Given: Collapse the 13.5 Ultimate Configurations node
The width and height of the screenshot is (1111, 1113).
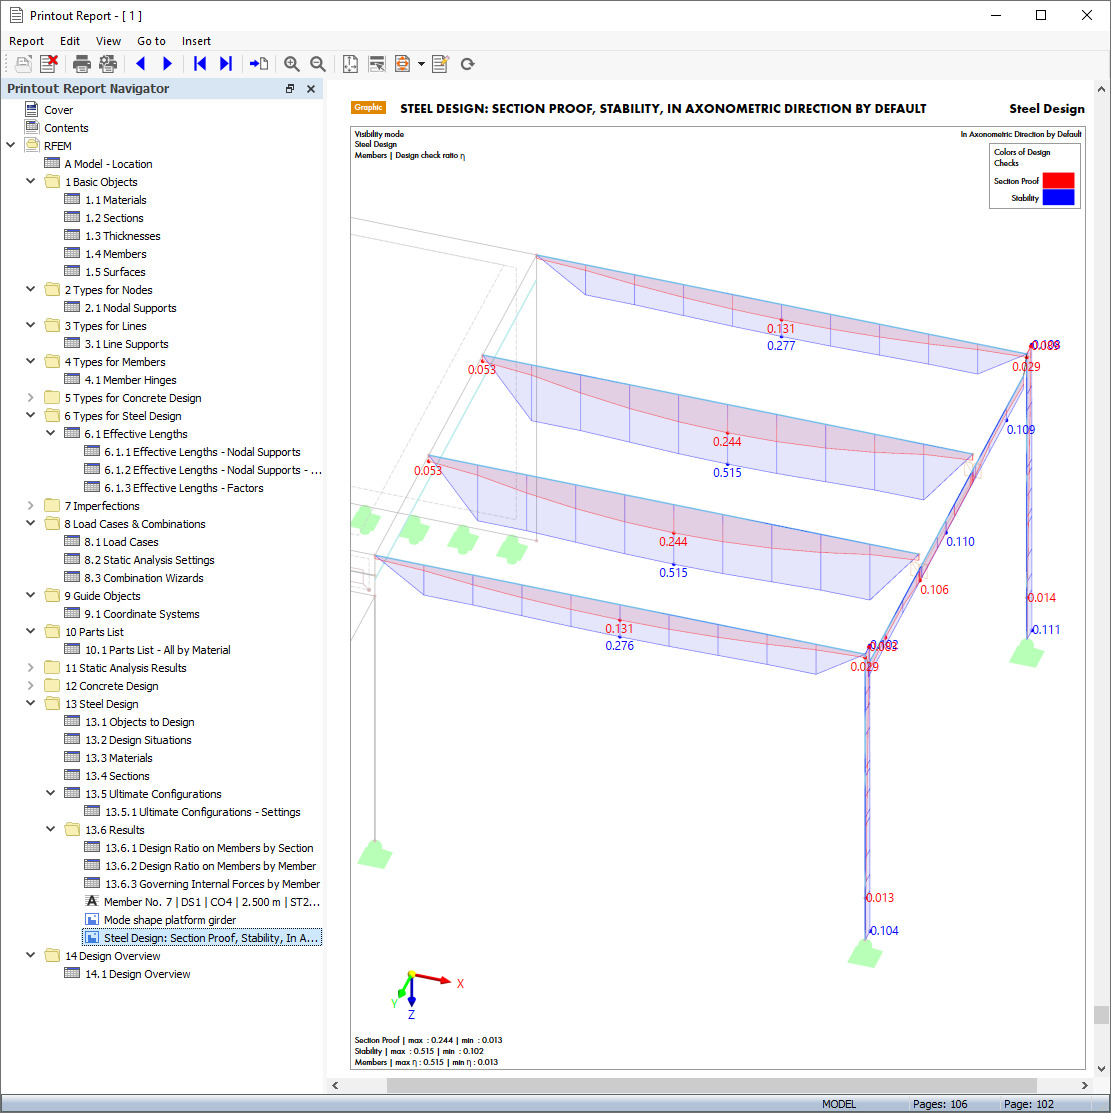Looking at the screenshot, I should pos(50,793).
